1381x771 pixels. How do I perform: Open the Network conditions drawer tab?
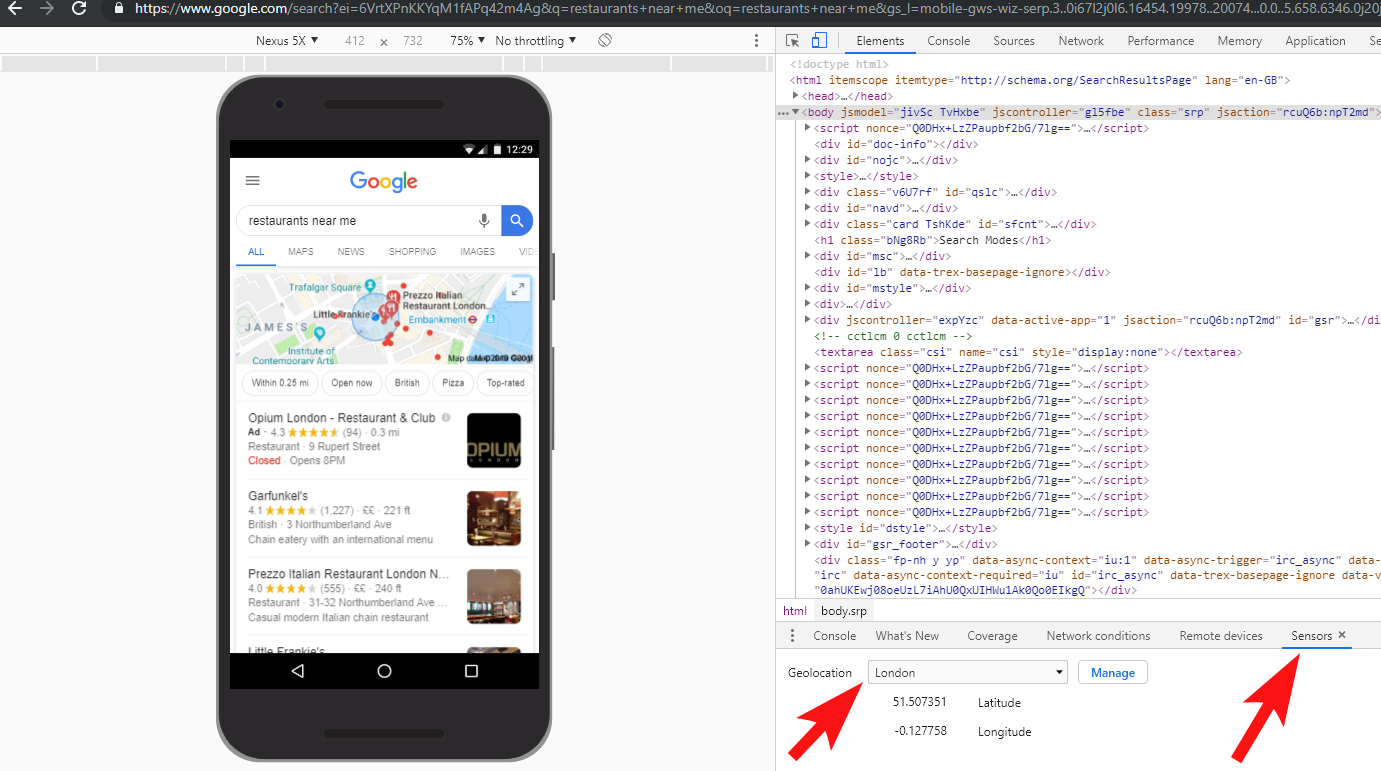(1098, 636)
